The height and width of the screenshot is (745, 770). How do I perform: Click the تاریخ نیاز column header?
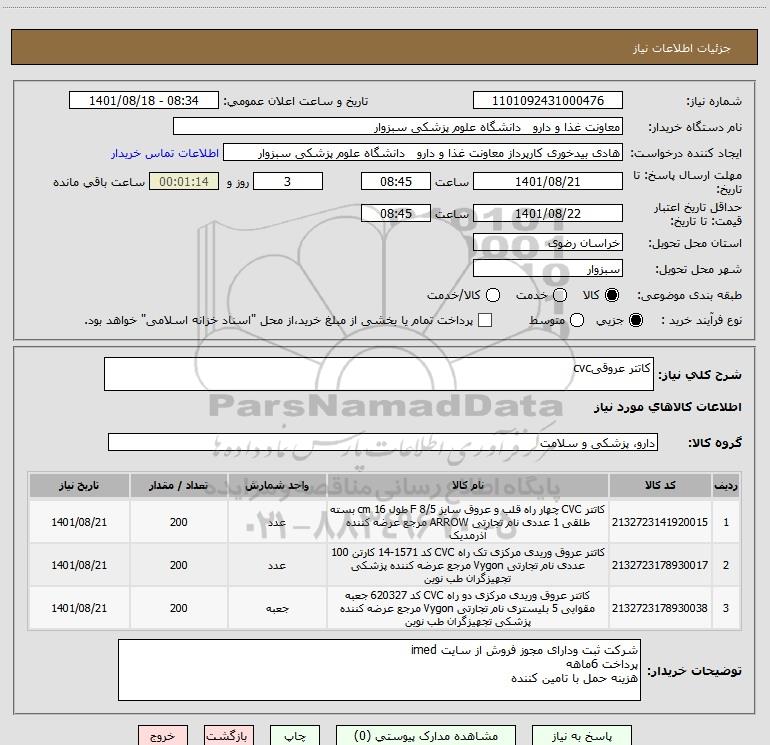tap(79, 485)
